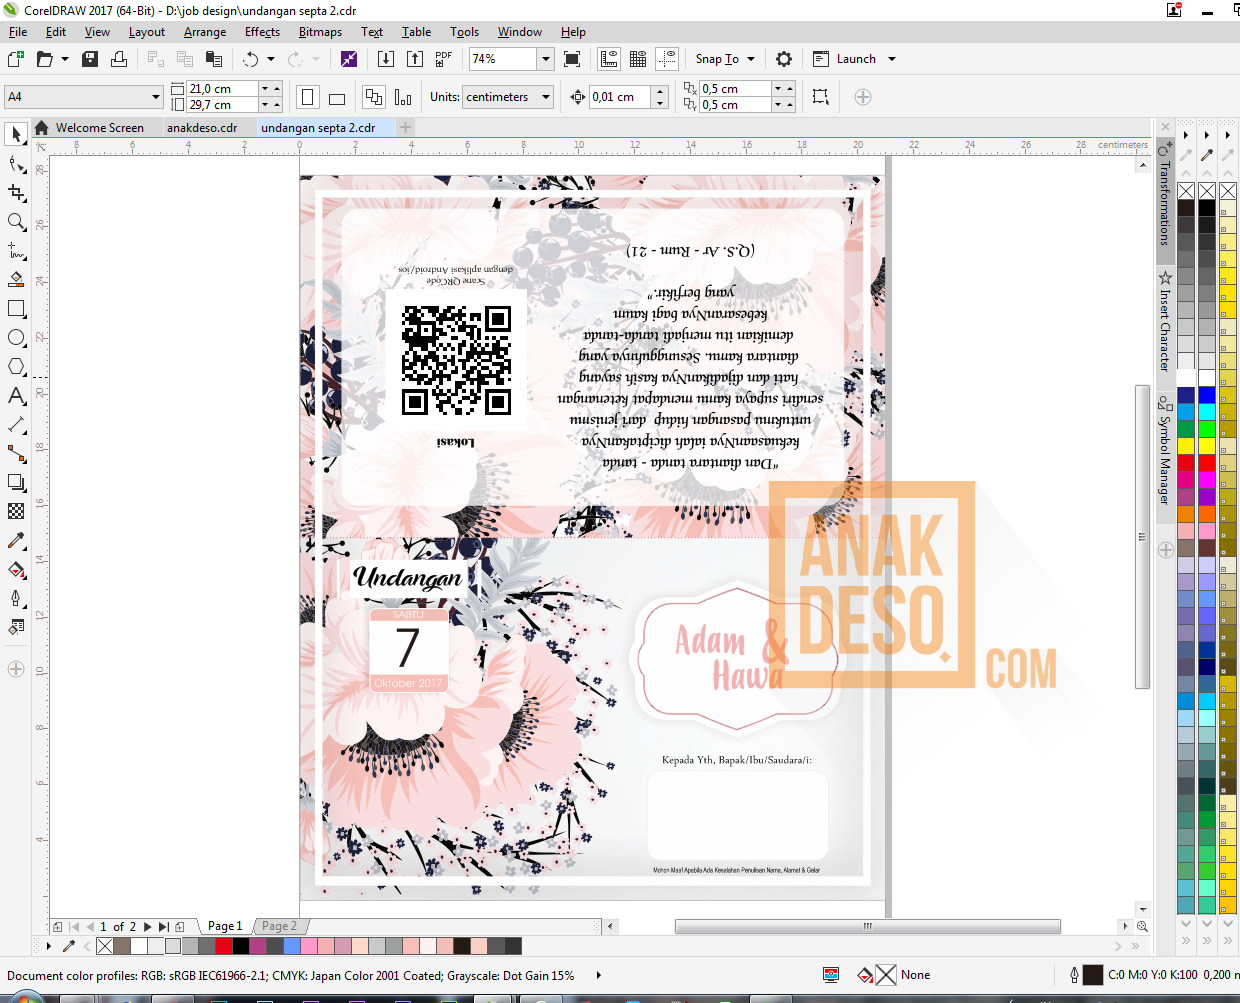The image size is (1240, 1003).
Task: Select the Ellipse tool
Action: click(x=16, y=338)
